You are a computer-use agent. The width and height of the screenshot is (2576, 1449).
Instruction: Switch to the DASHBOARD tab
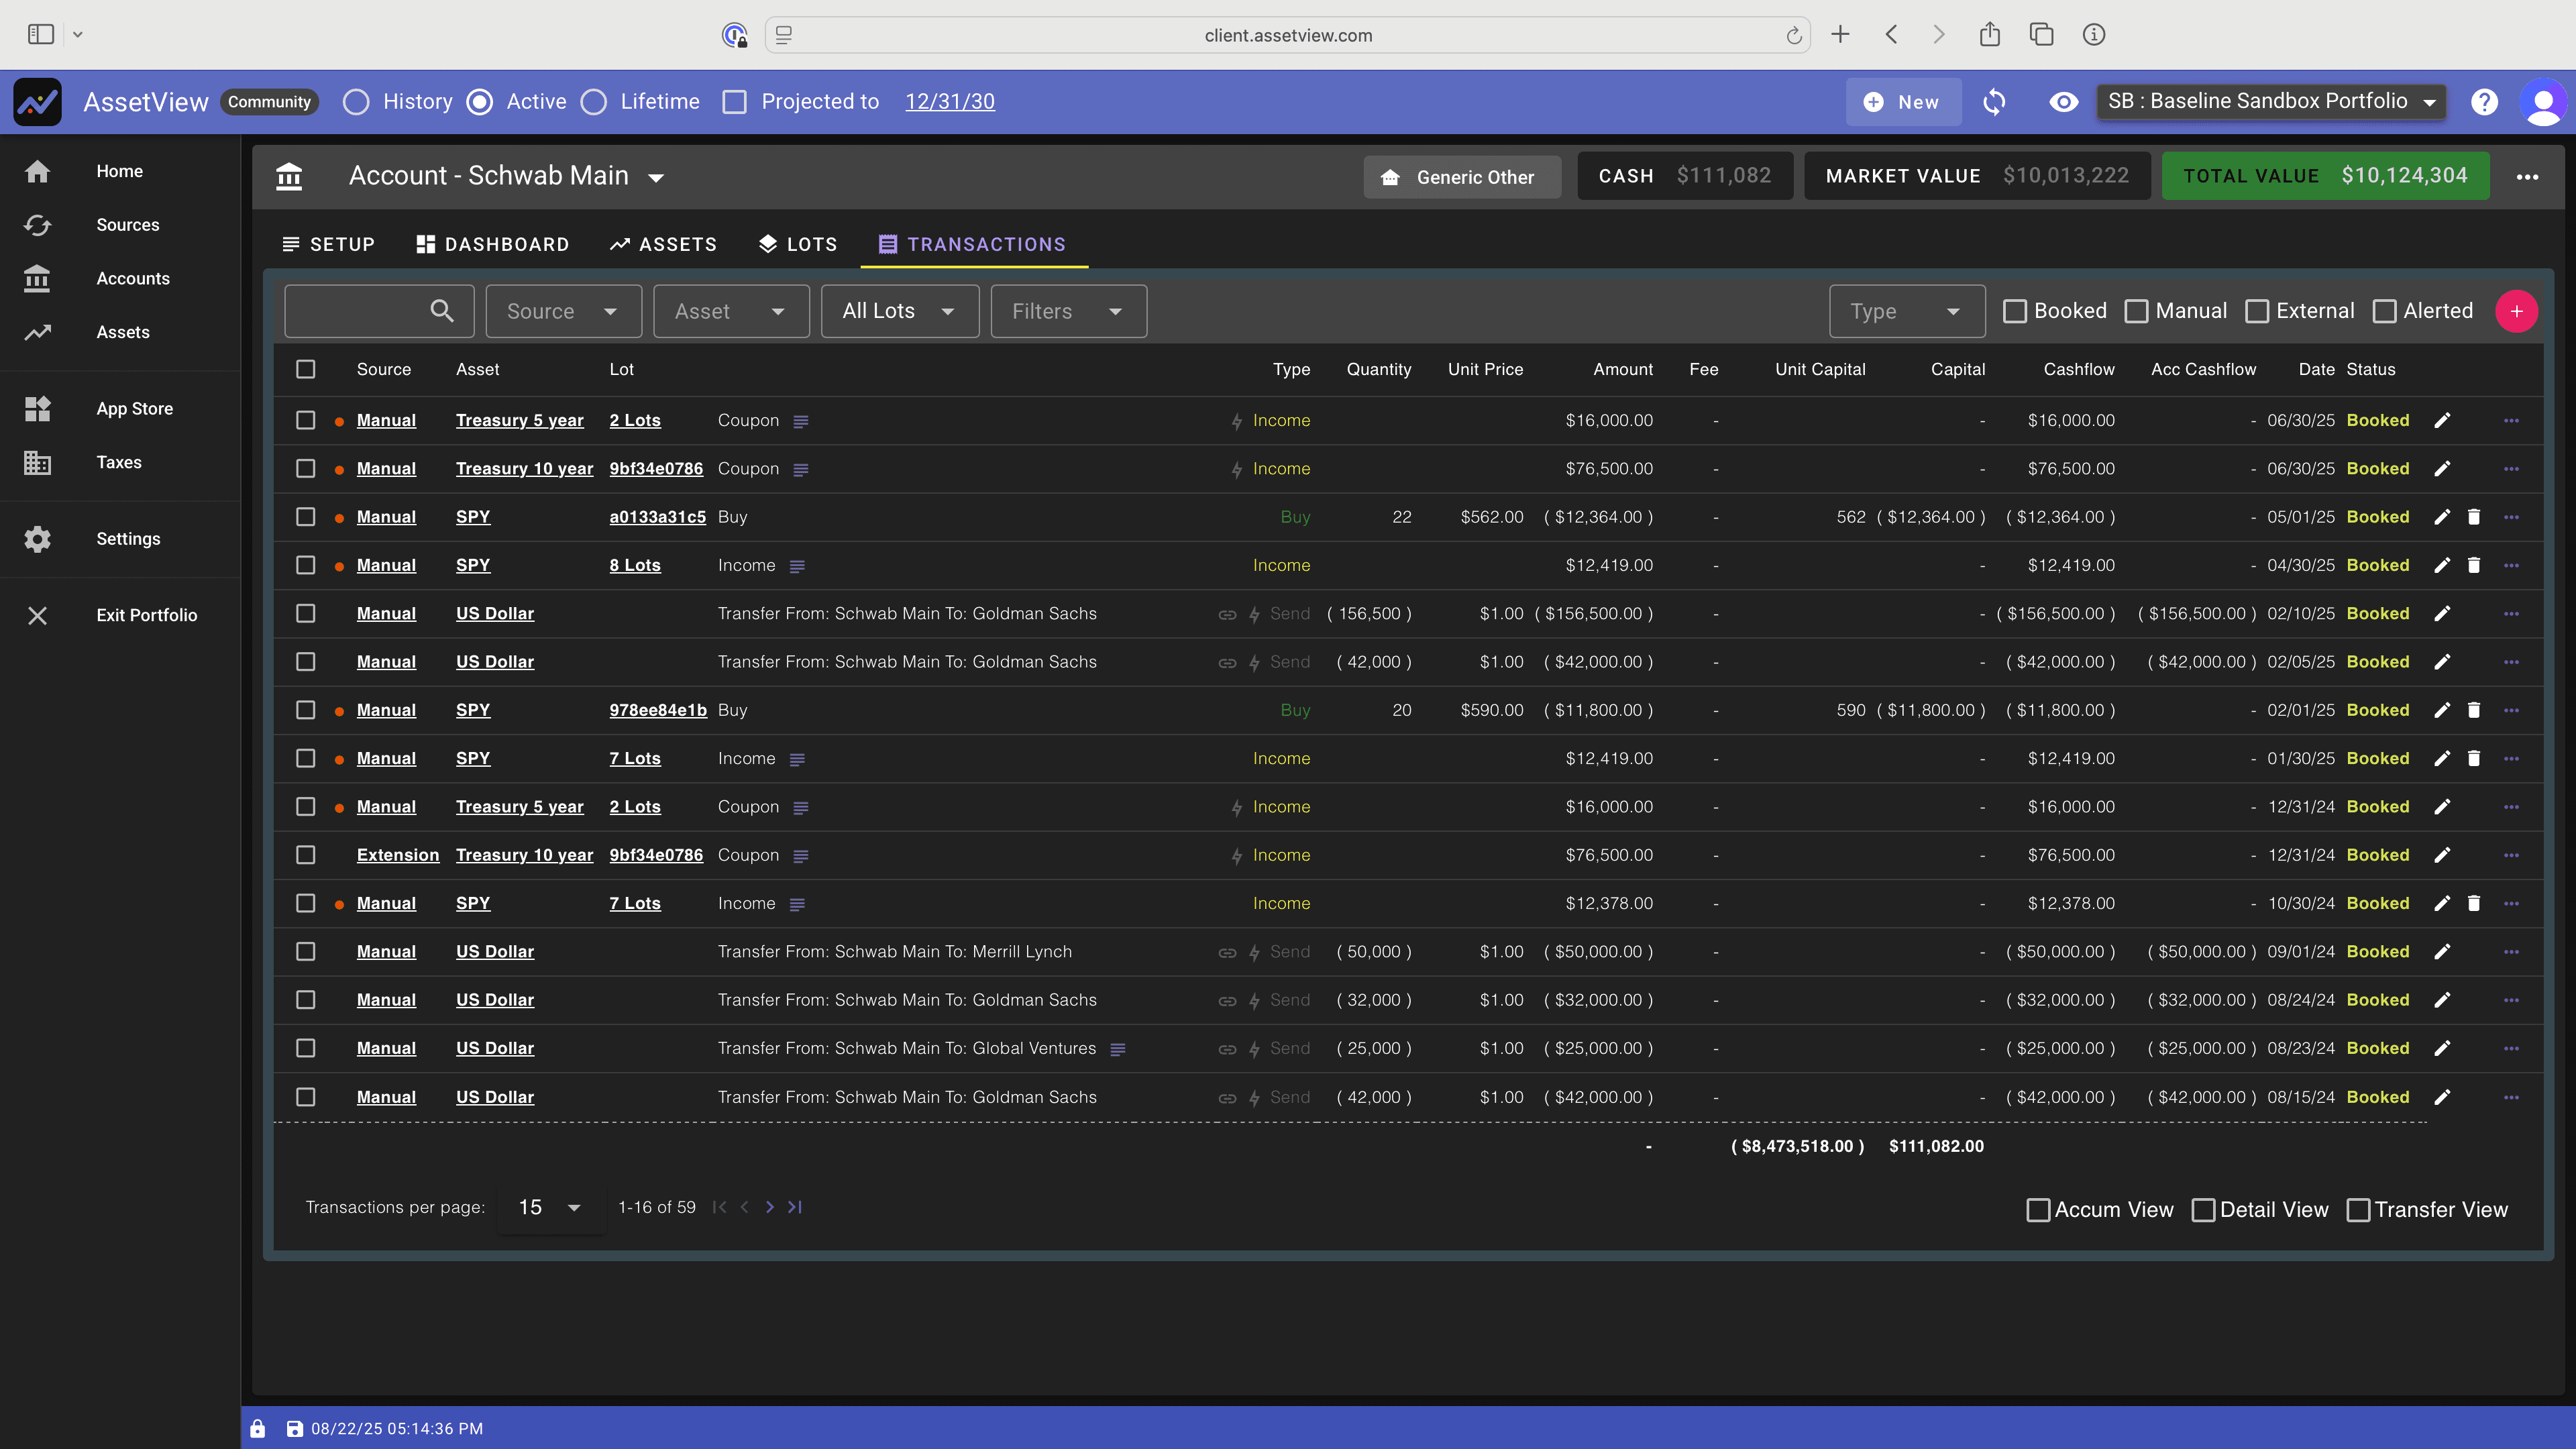pos(493,244)
